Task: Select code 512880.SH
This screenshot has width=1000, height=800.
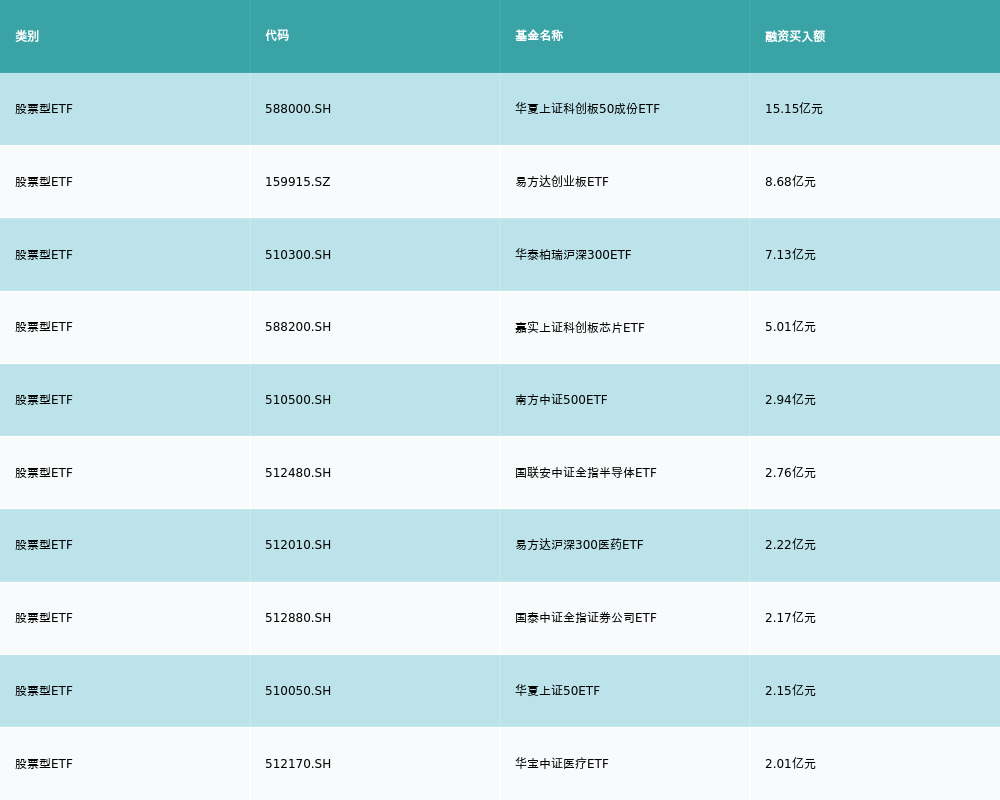Action: pyautogui.click(x=298, y=618)
